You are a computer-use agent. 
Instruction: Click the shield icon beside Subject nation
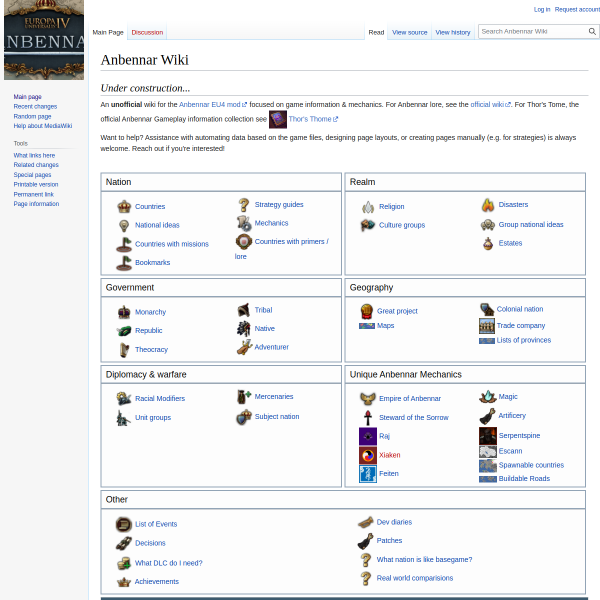coord(244,417)
